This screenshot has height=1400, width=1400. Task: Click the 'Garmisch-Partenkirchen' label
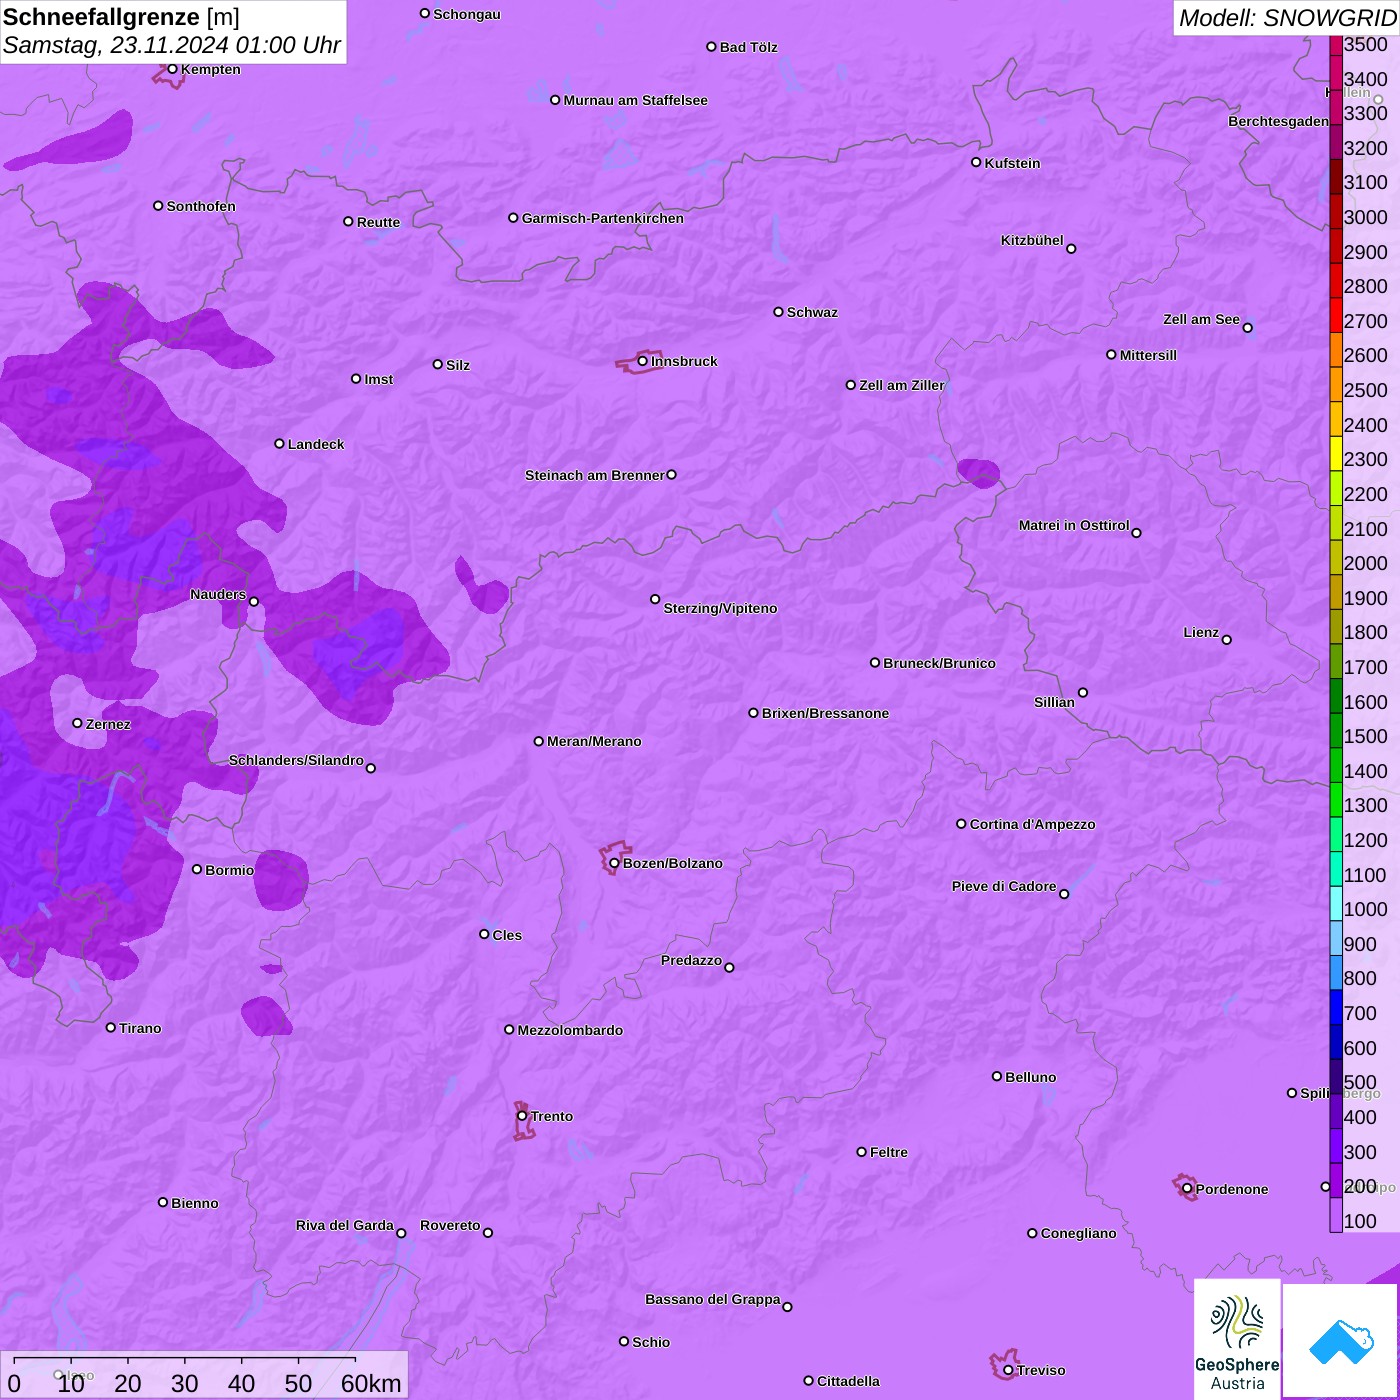point(603,218)
